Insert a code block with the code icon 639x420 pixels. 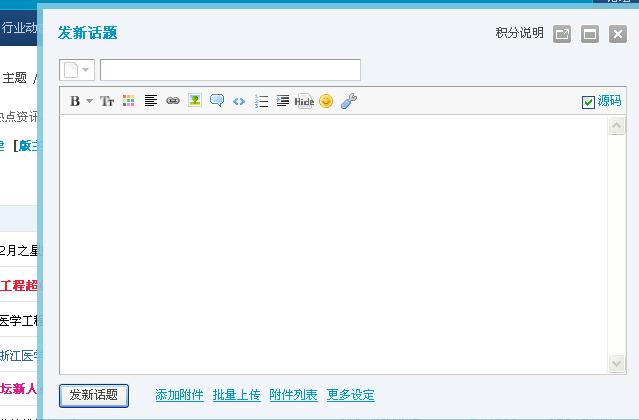[x=239, y=101]
